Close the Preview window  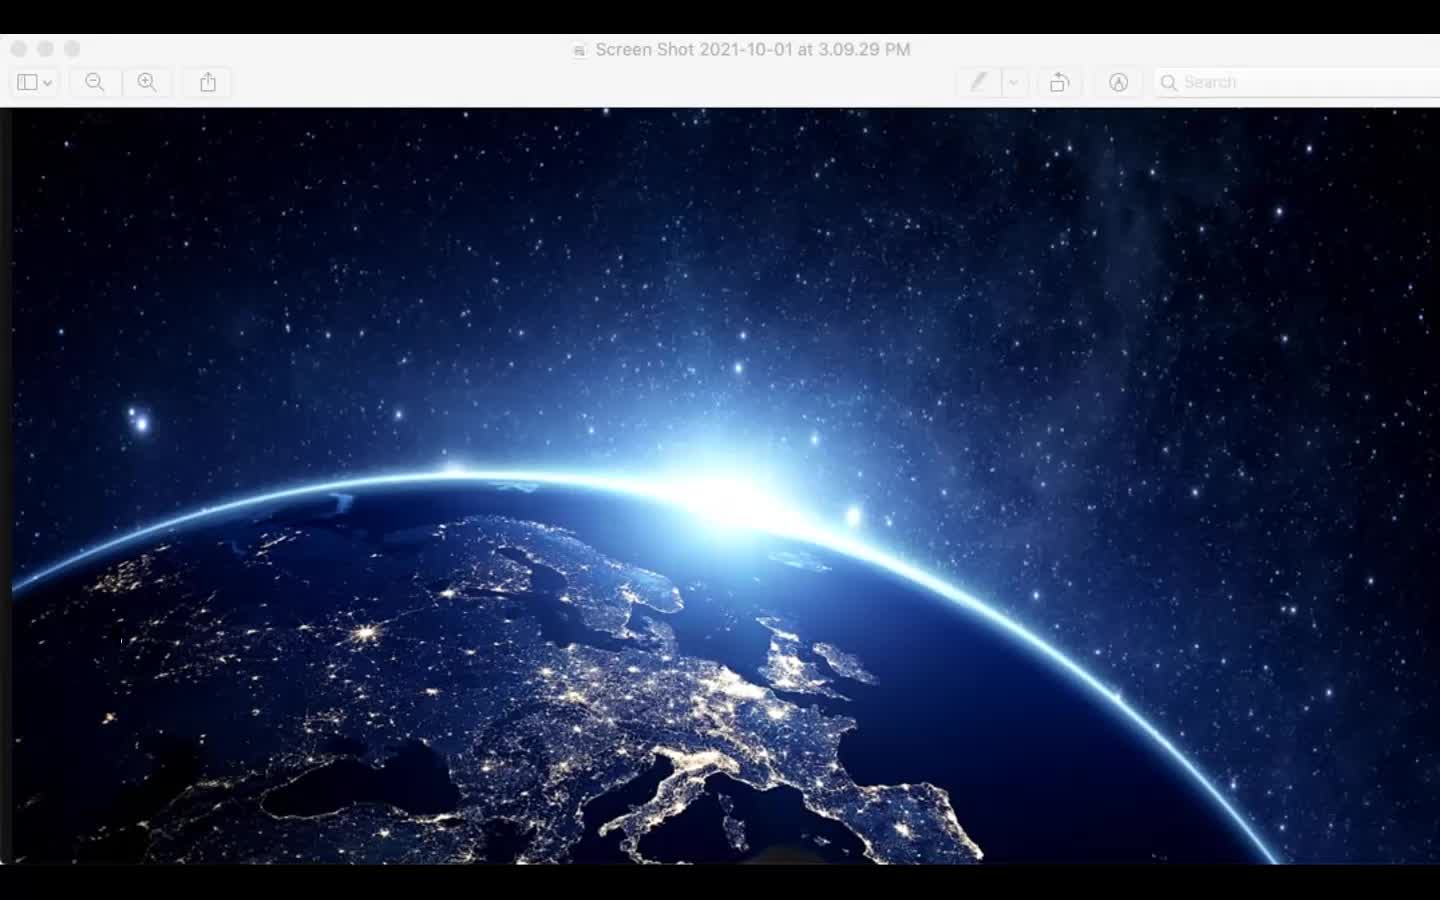(19, 48)
